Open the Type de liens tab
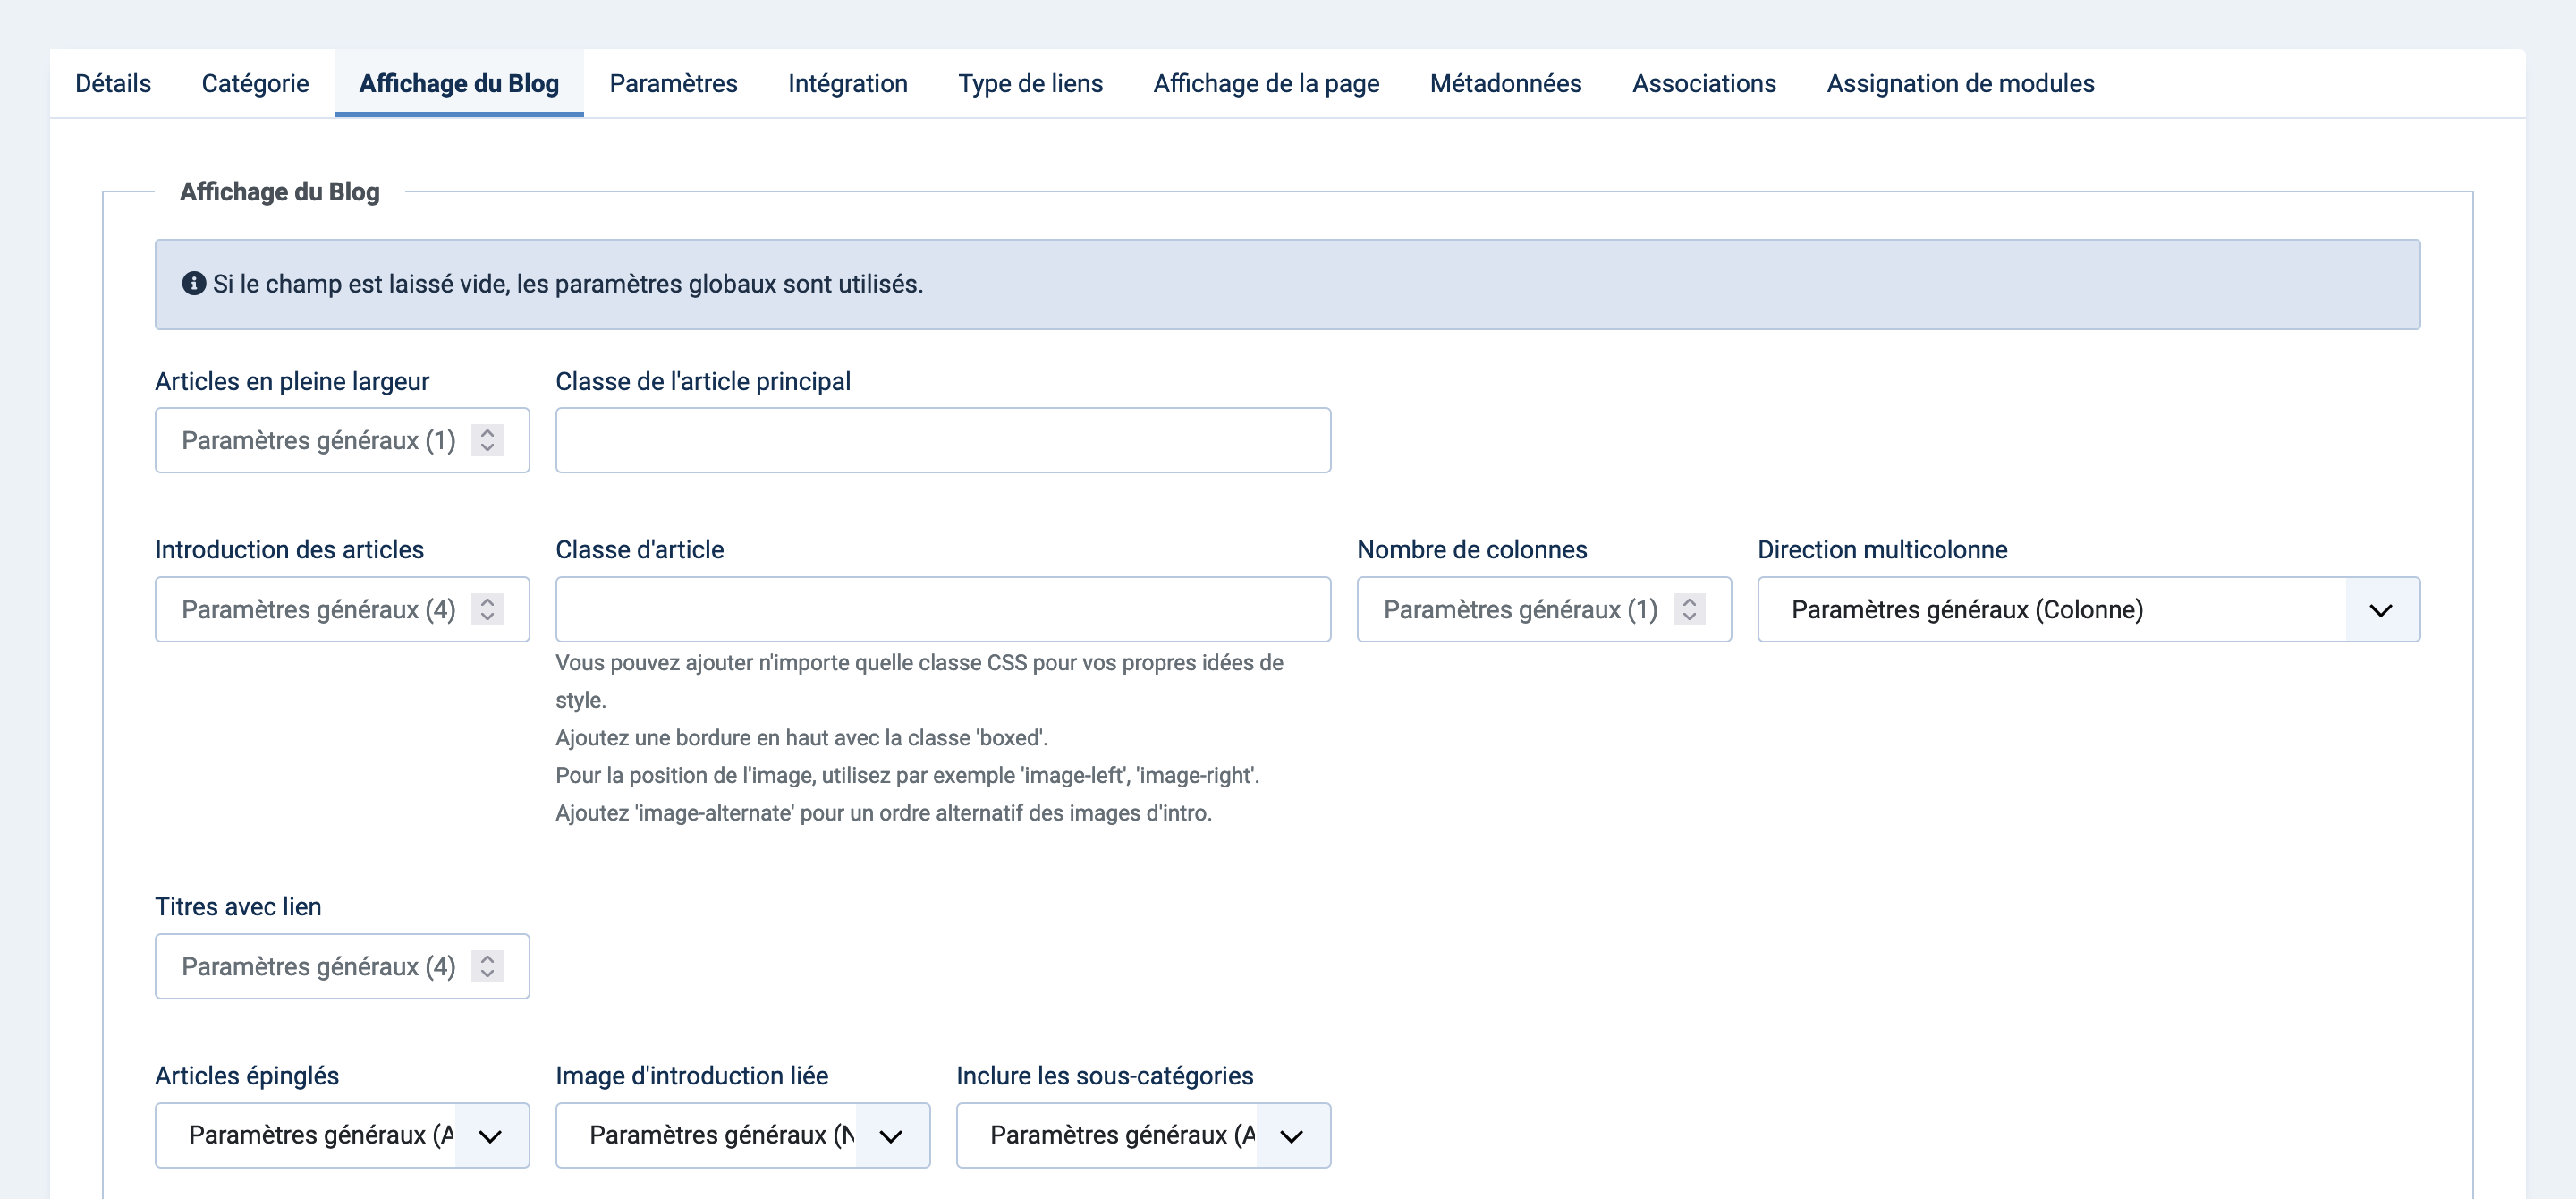 [x=1030, y=83]
